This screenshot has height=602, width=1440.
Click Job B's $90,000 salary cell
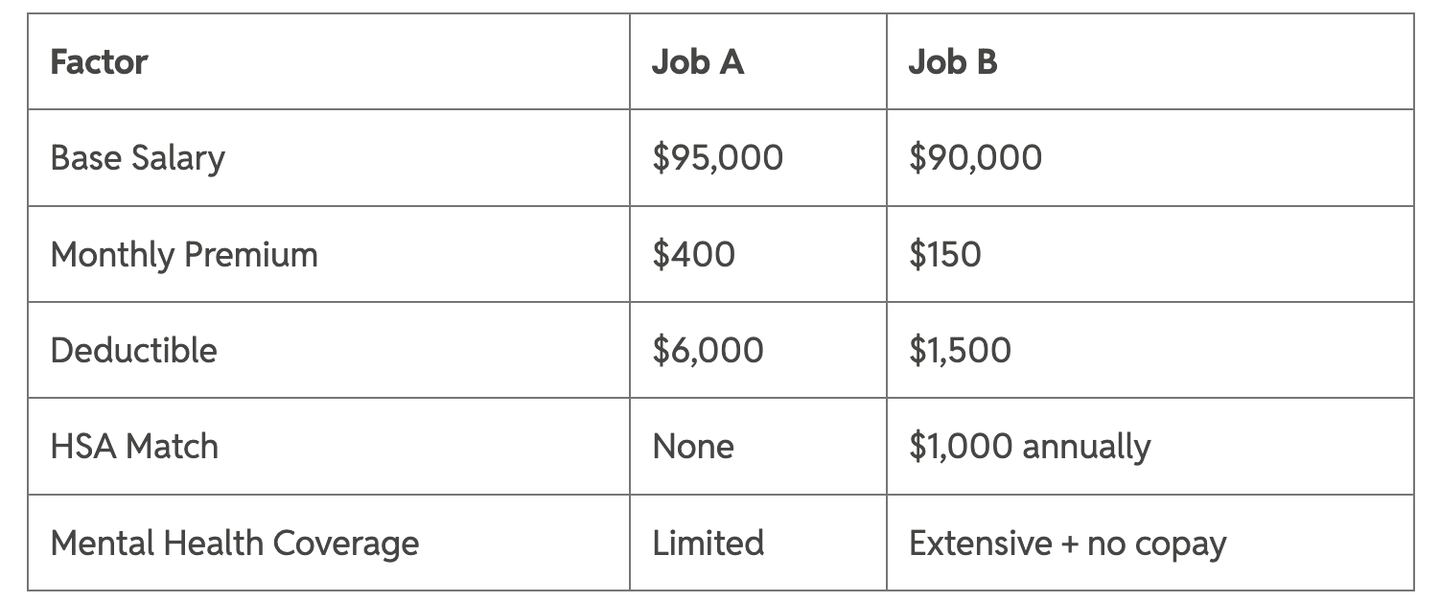tap(975, 158)
